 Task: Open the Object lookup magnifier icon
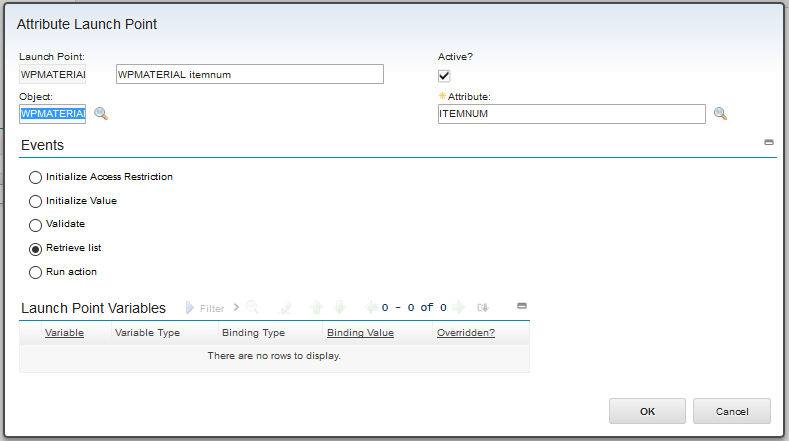point(101,113)
